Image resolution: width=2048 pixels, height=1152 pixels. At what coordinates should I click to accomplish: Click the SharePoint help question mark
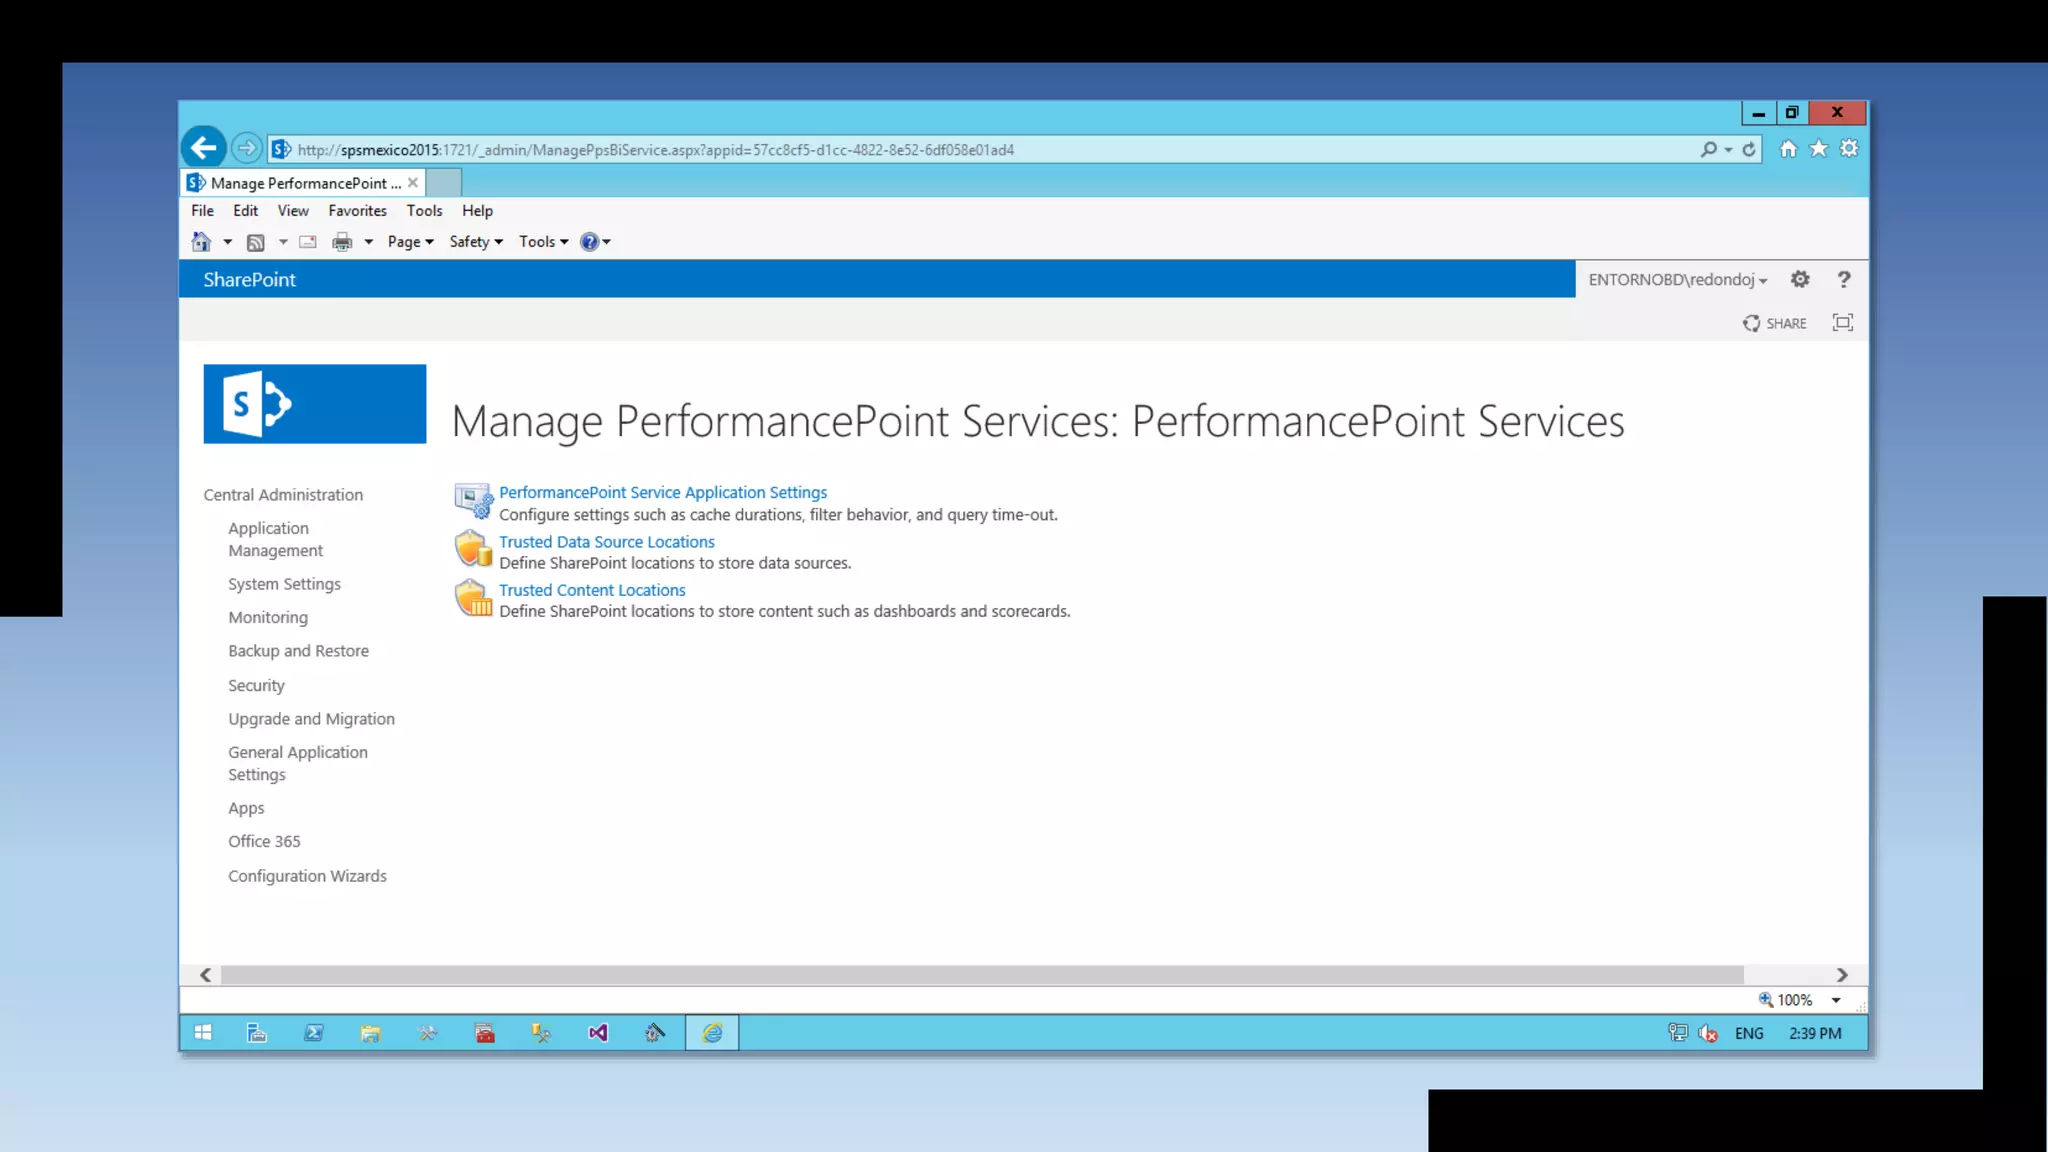[x=1843, y=280]
